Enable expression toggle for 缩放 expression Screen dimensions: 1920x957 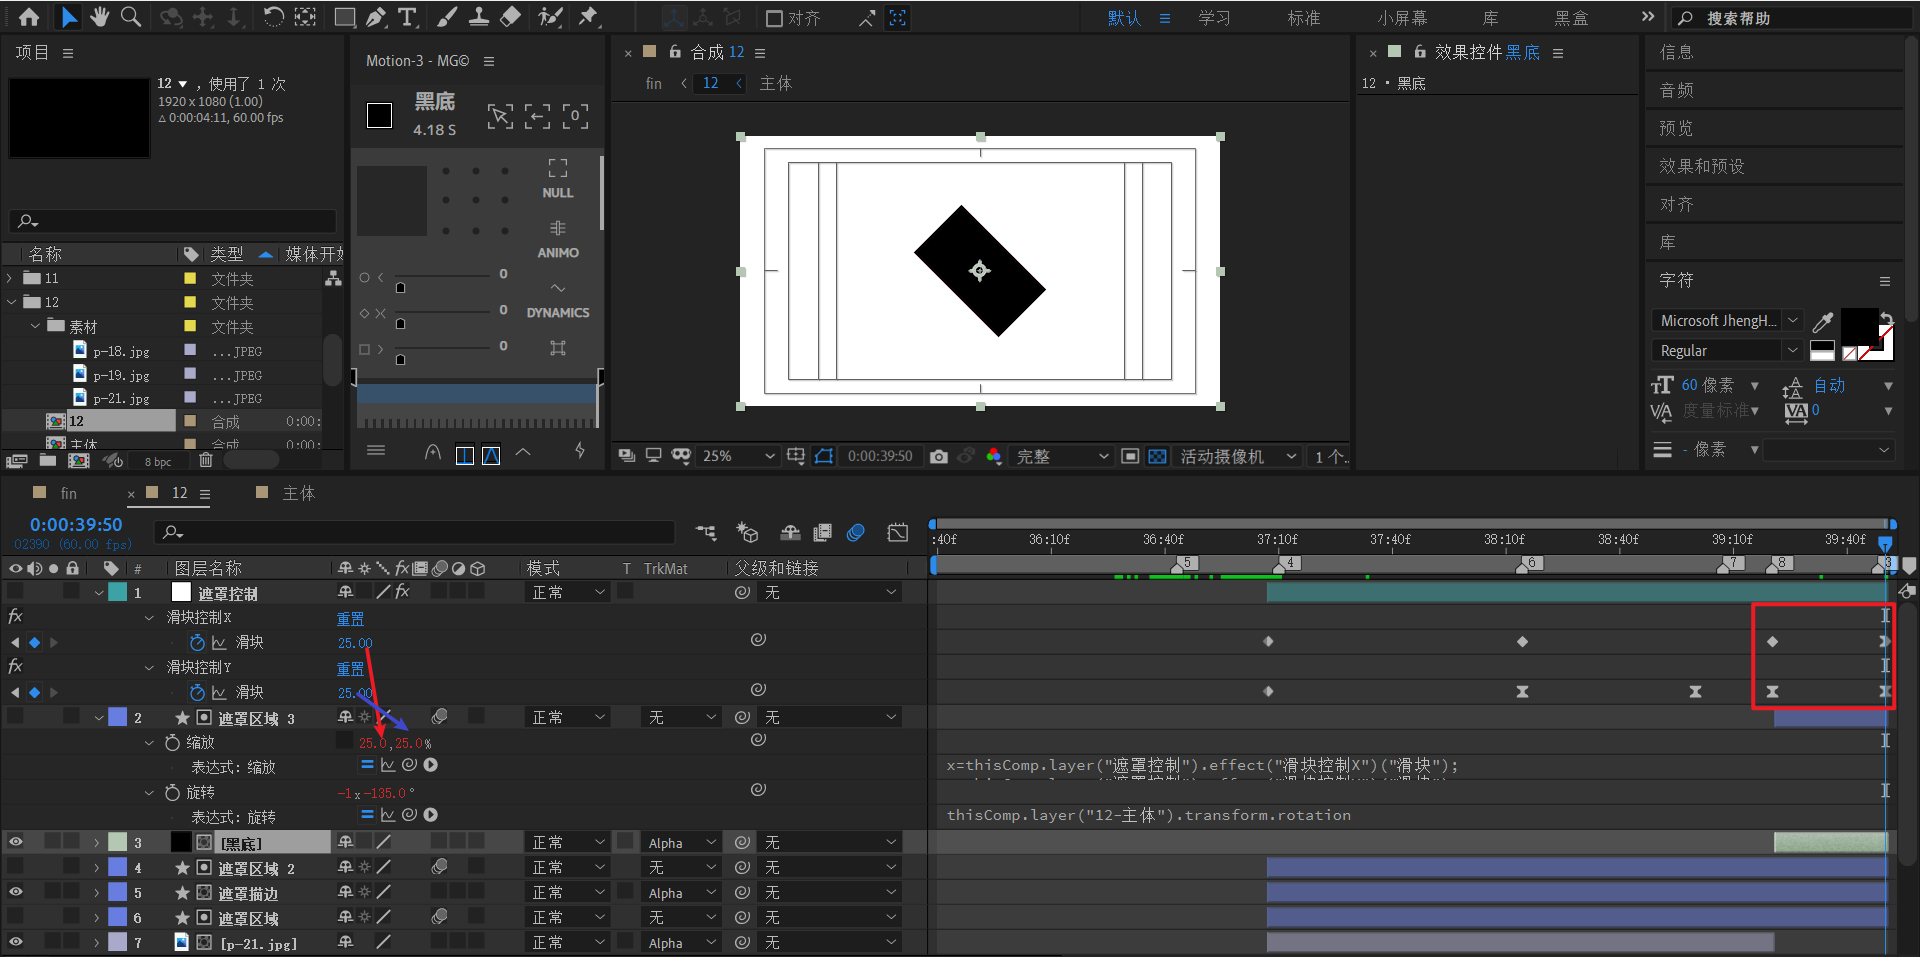pos(367,765)
